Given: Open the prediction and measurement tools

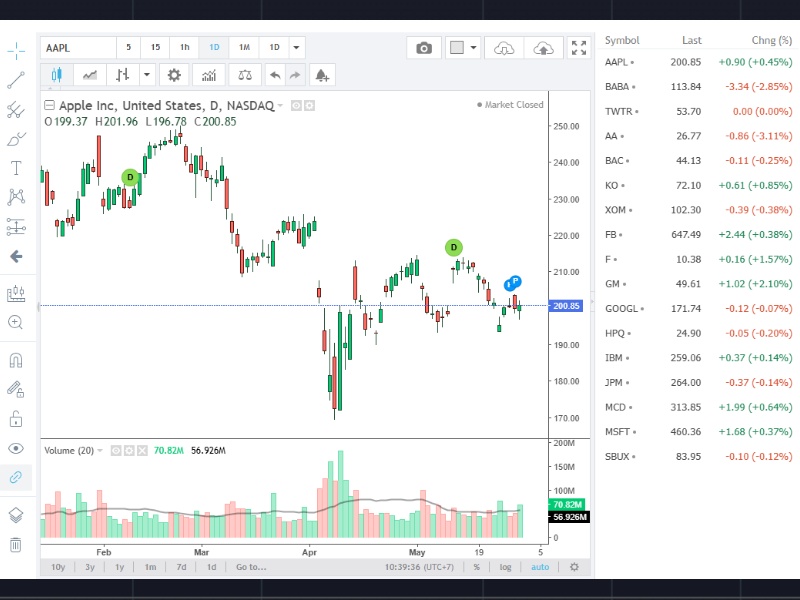Looking at the screenshot, I should (16, 227).
